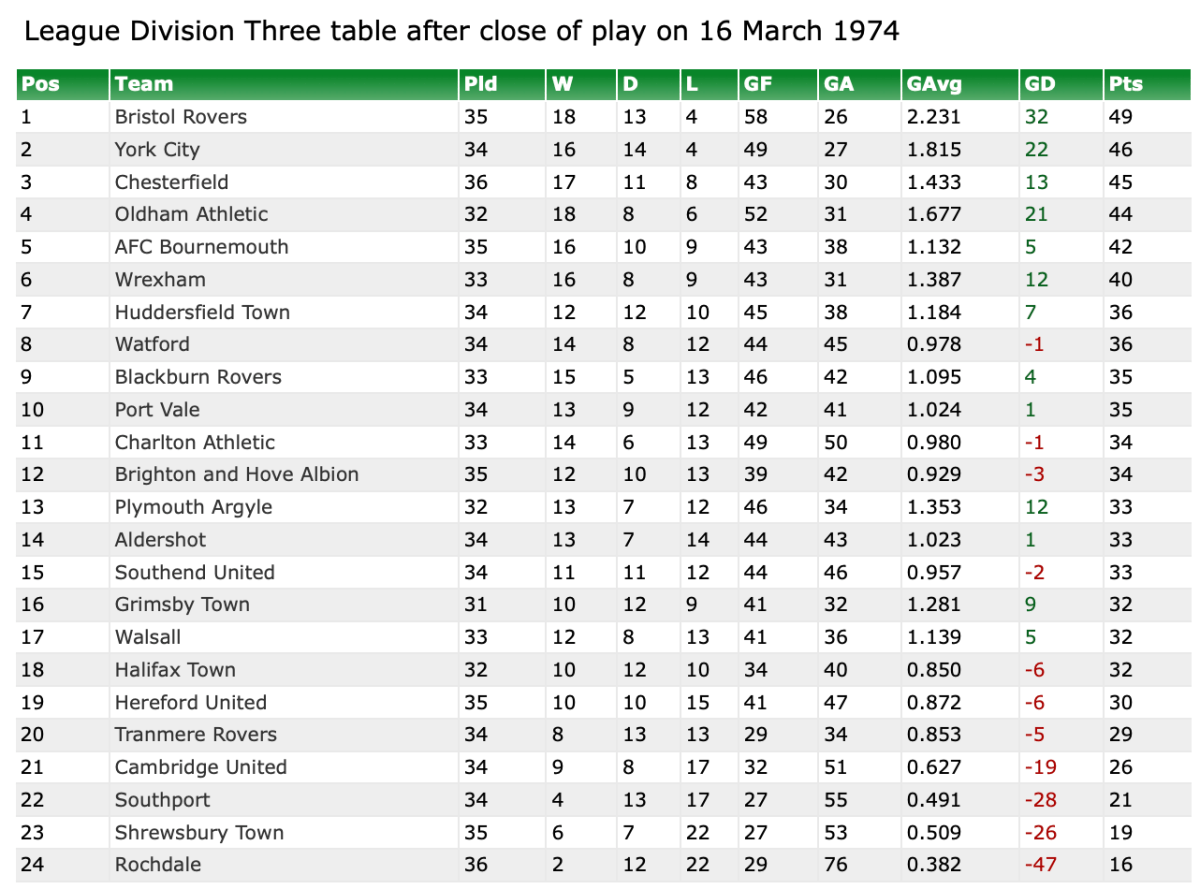Click the Pld column header
The width and height of the screenshot is (1200, 889).
[x=481, y=84]
